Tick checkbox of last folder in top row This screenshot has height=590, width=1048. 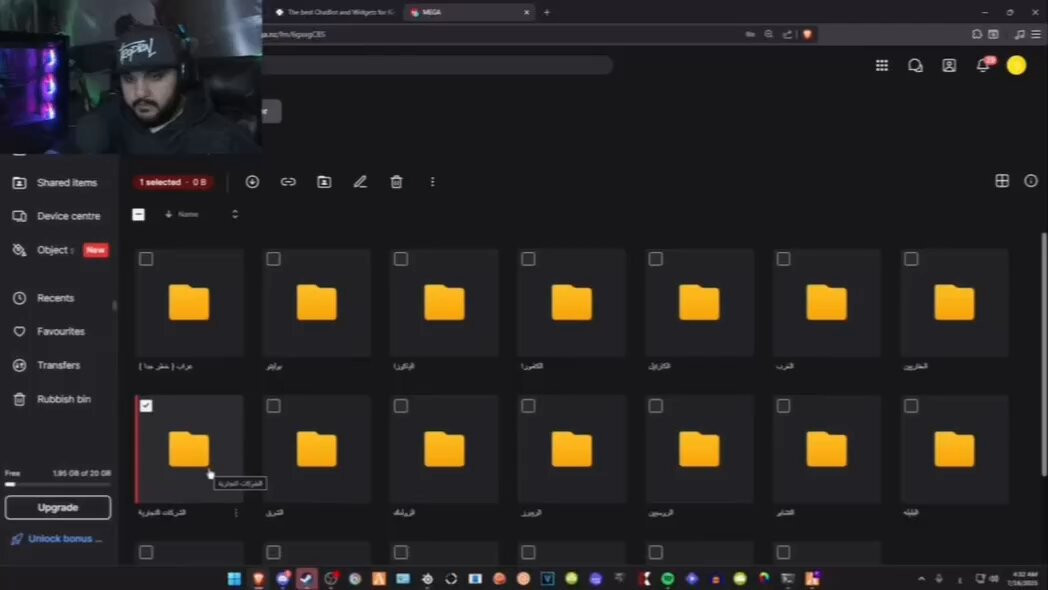pos(911,259)
